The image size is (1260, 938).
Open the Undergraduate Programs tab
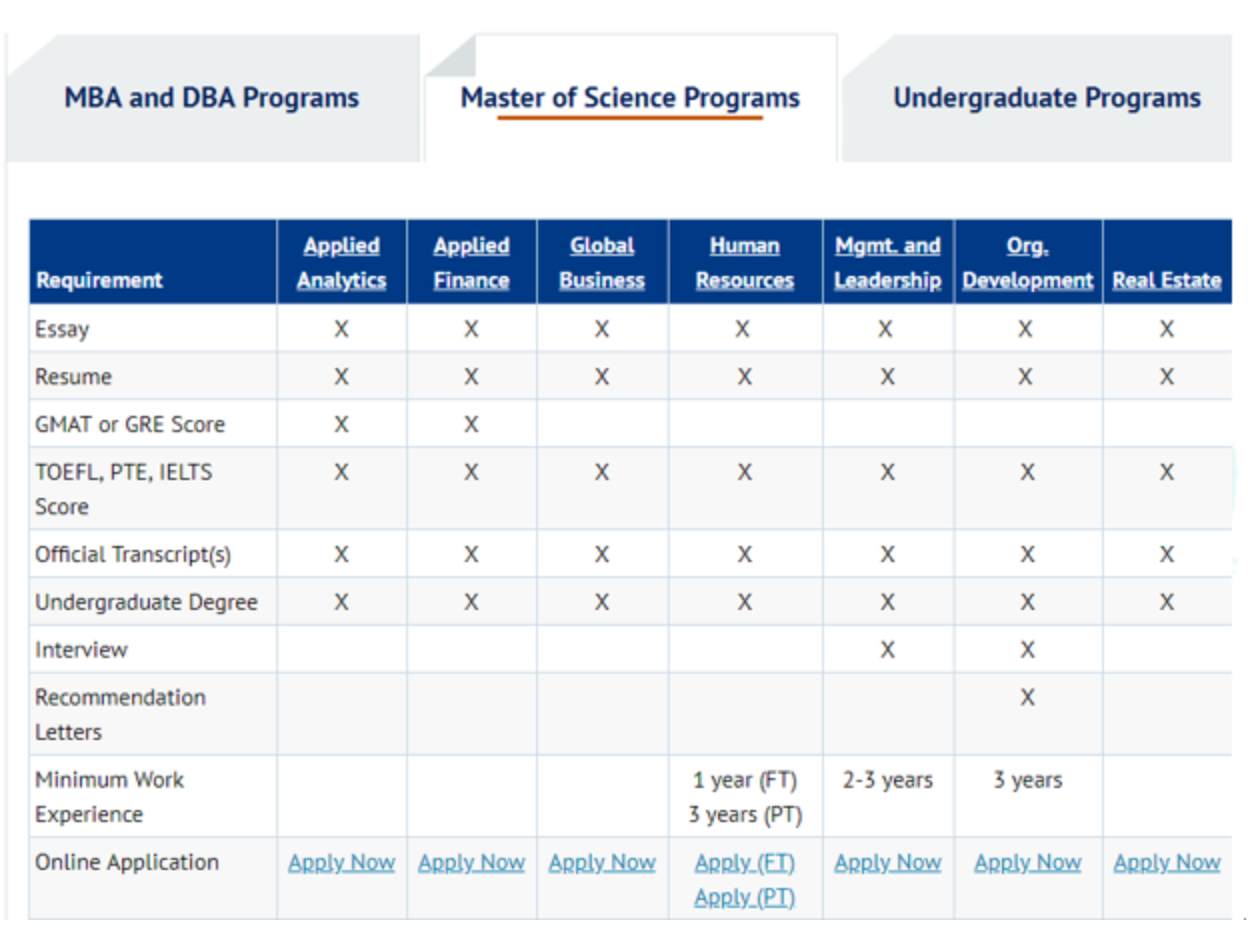pyautogui.click(x=1046, y=98)
